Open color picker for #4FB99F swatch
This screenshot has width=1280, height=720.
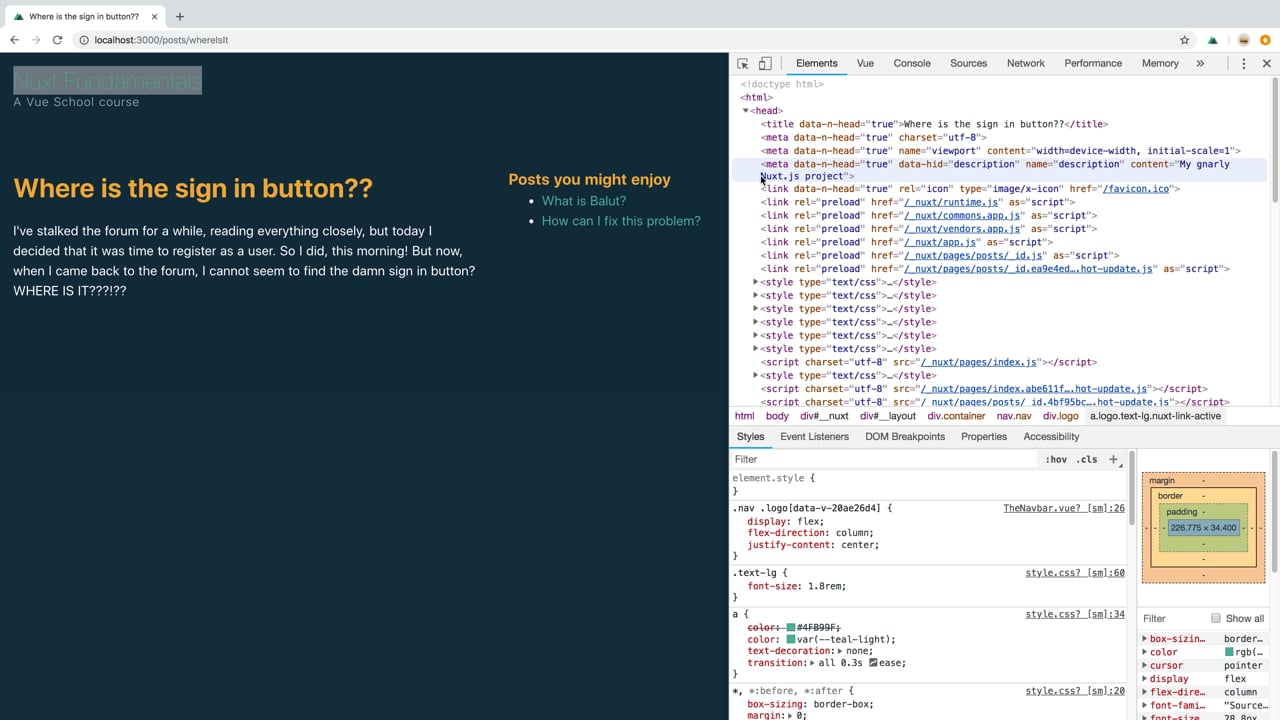(791, 627)
